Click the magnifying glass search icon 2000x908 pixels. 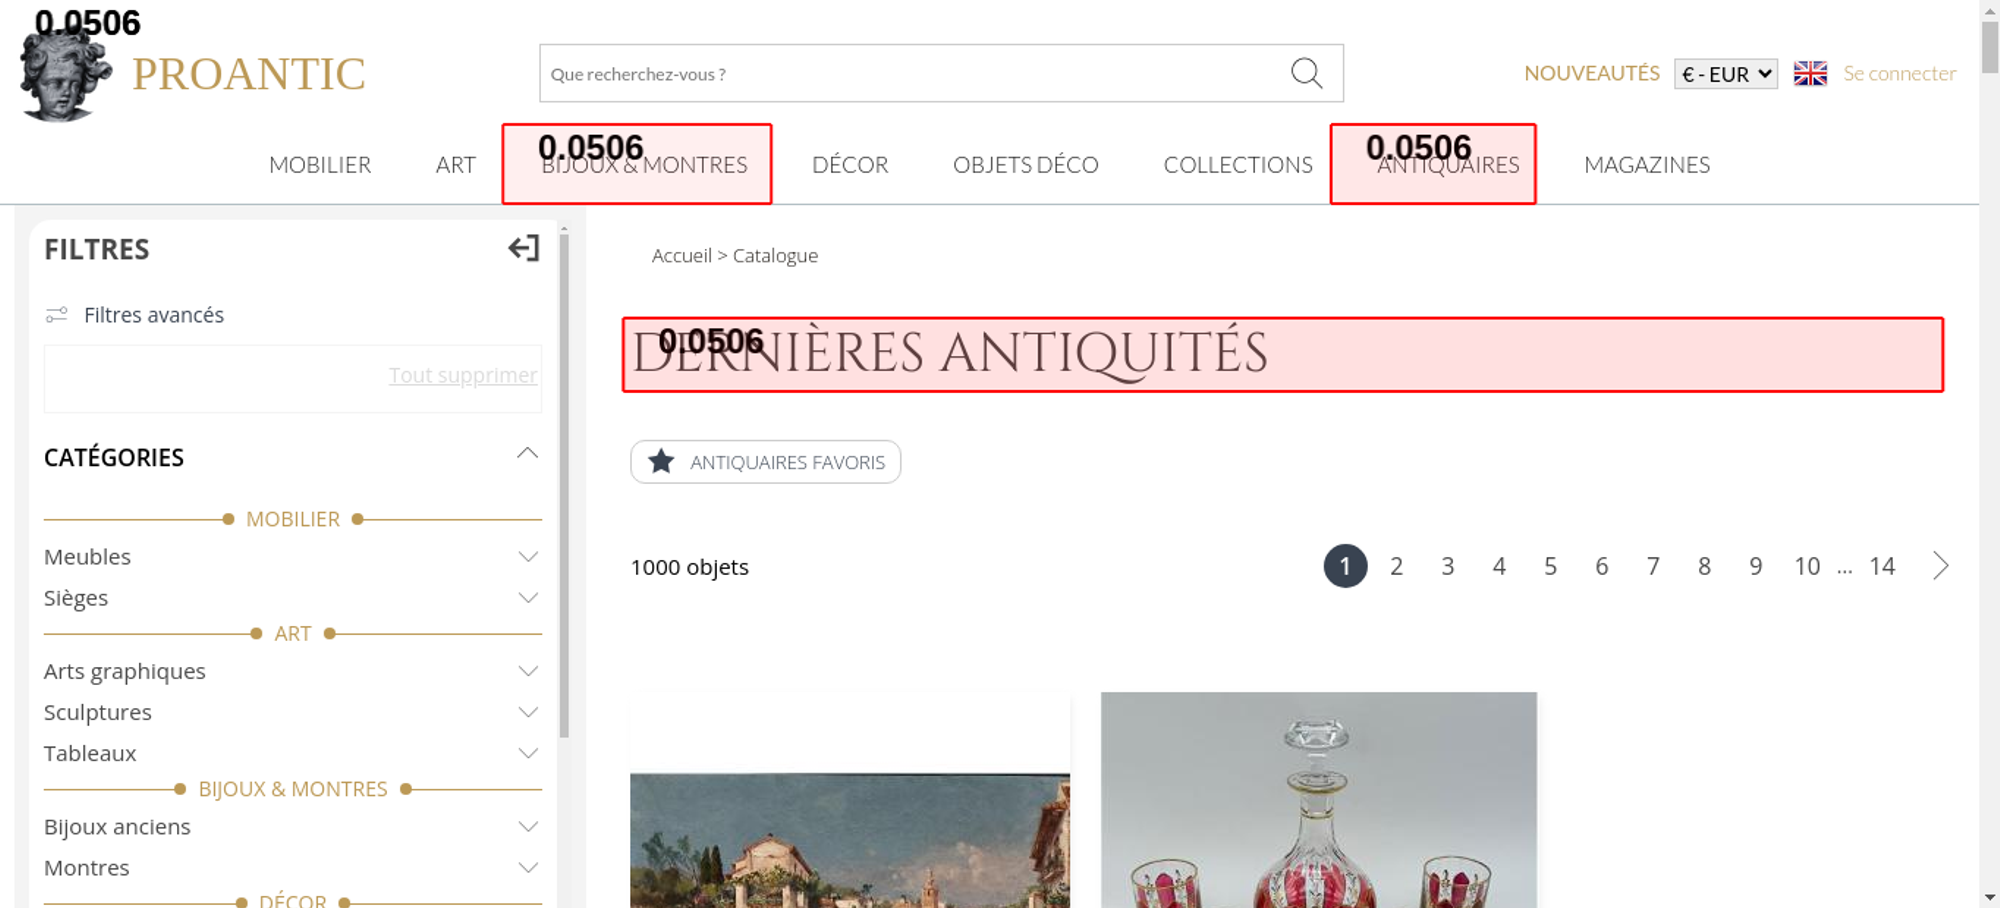[1306, 73]
